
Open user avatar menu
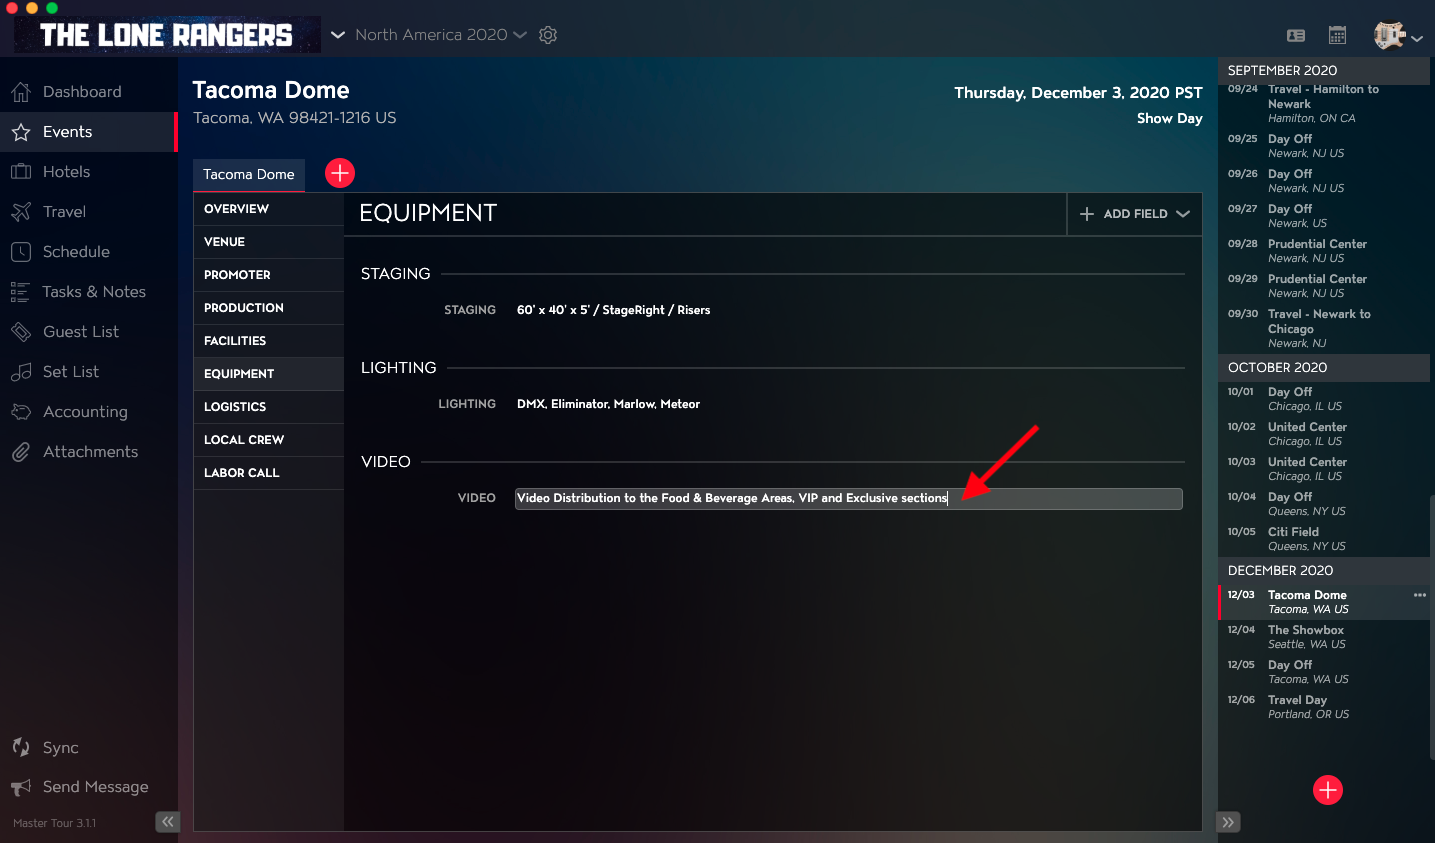pos(1397,36)
